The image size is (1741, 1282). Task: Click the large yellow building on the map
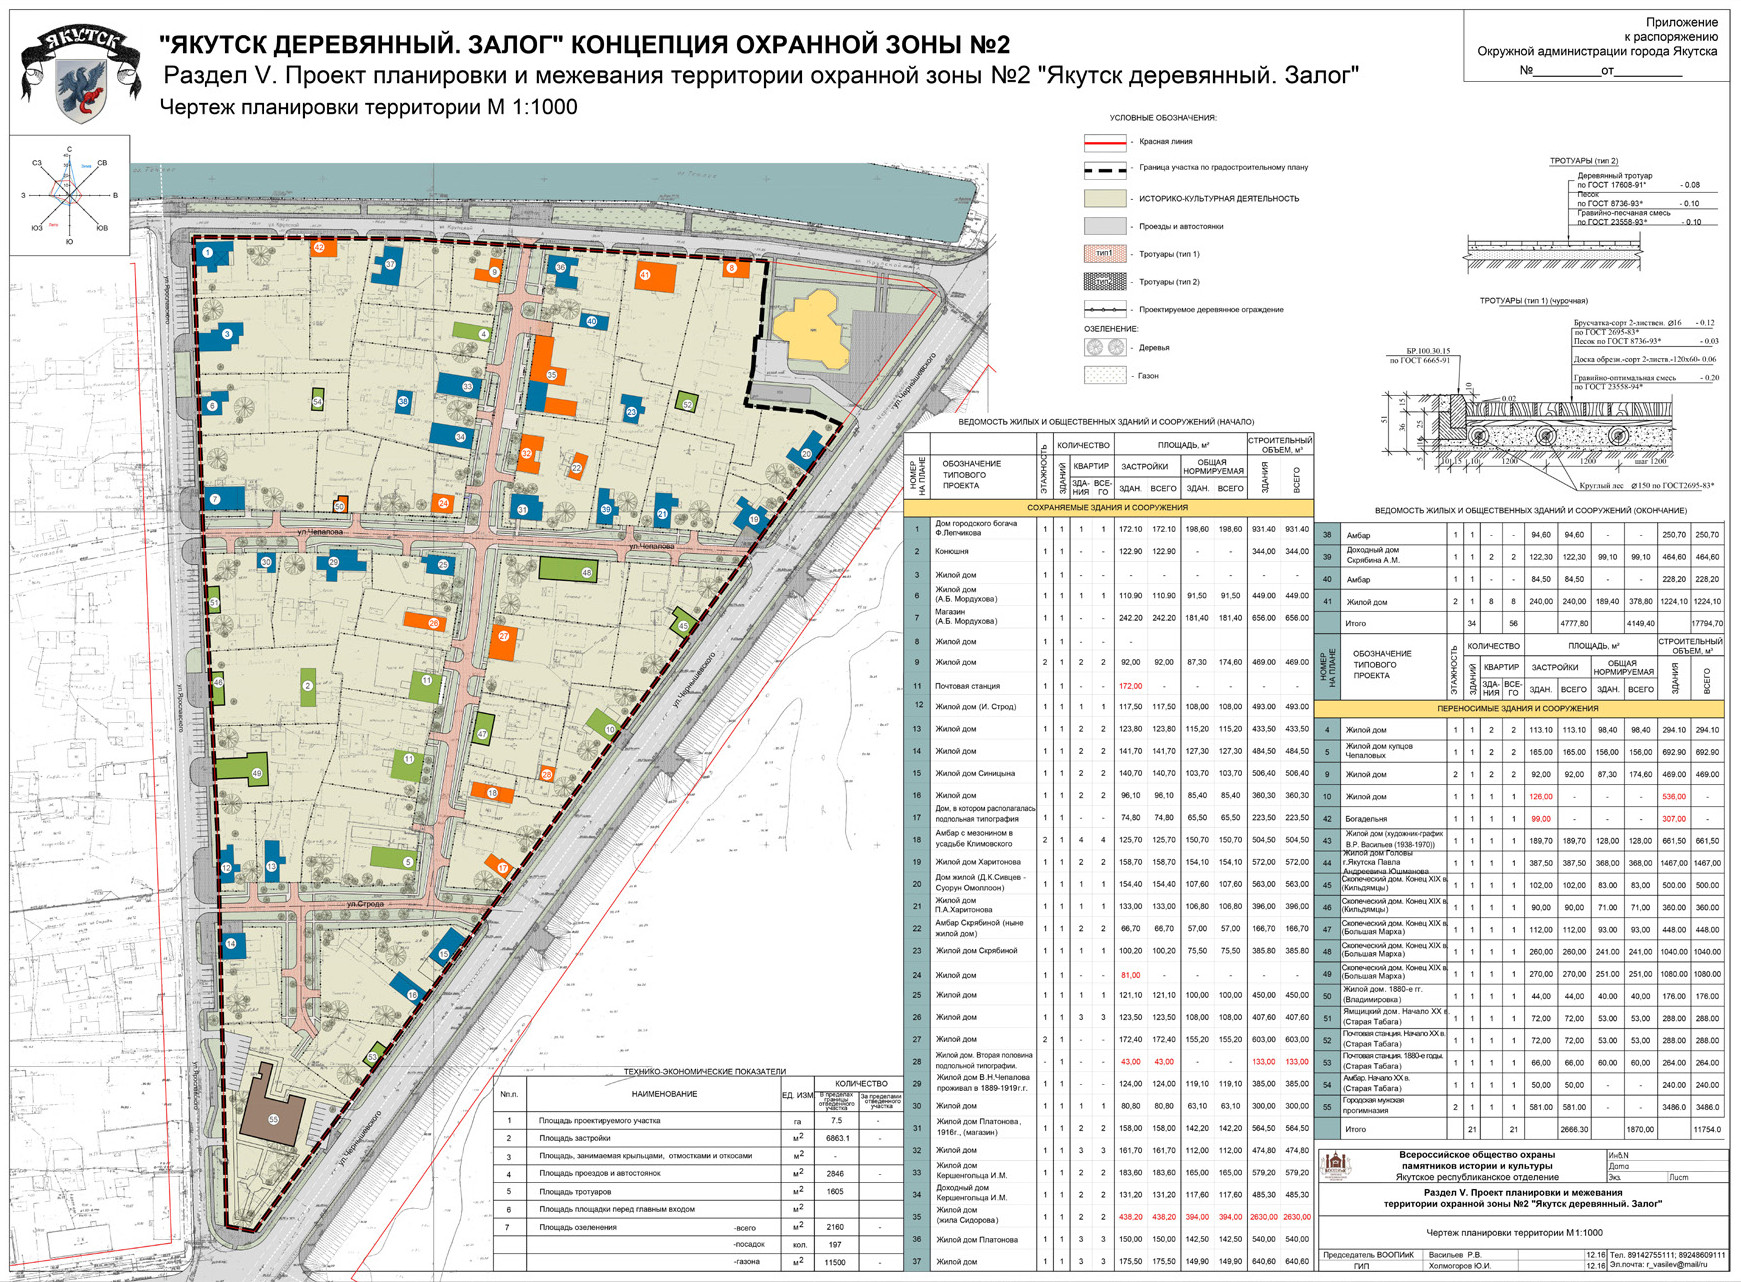tap(813, 330)
